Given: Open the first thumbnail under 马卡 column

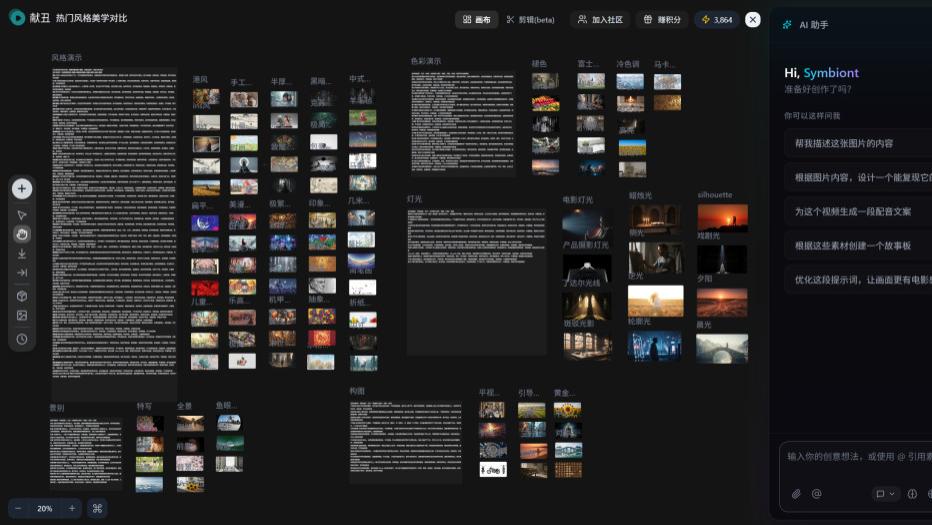Looking at the screenshot, I should (x=667, y=81).
